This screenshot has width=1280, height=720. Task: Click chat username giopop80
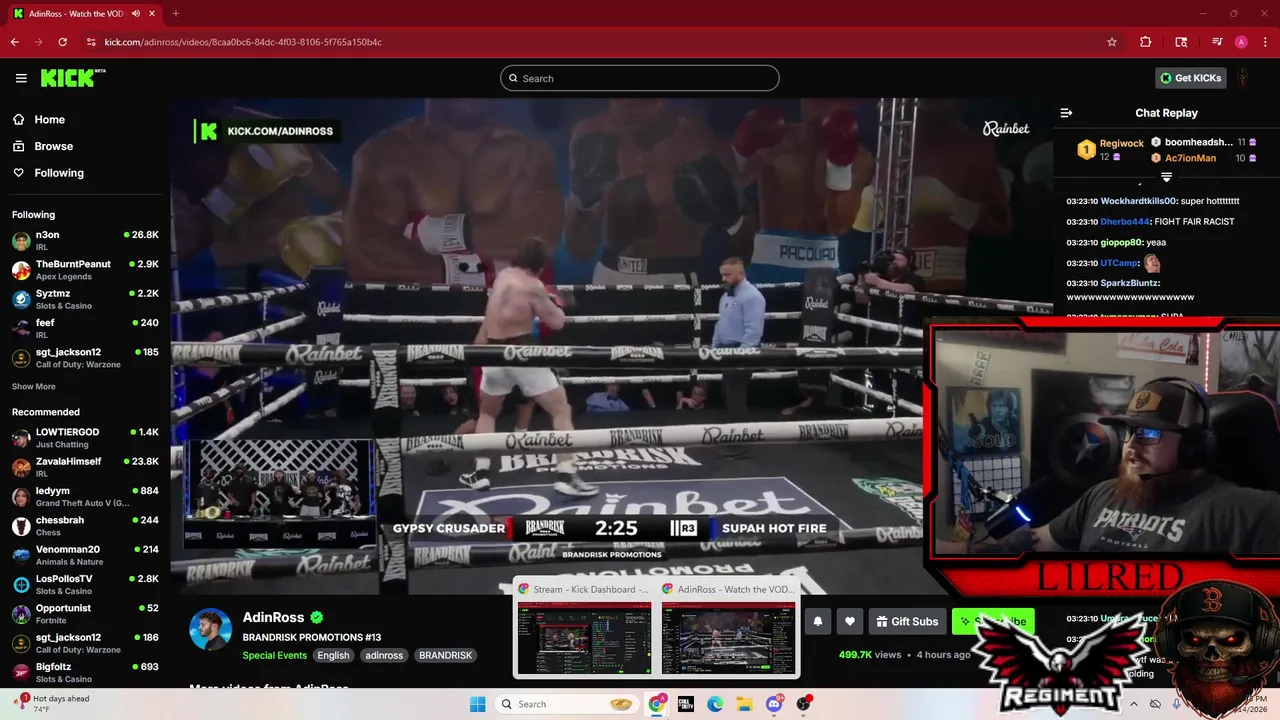(x=1121, y=242)
